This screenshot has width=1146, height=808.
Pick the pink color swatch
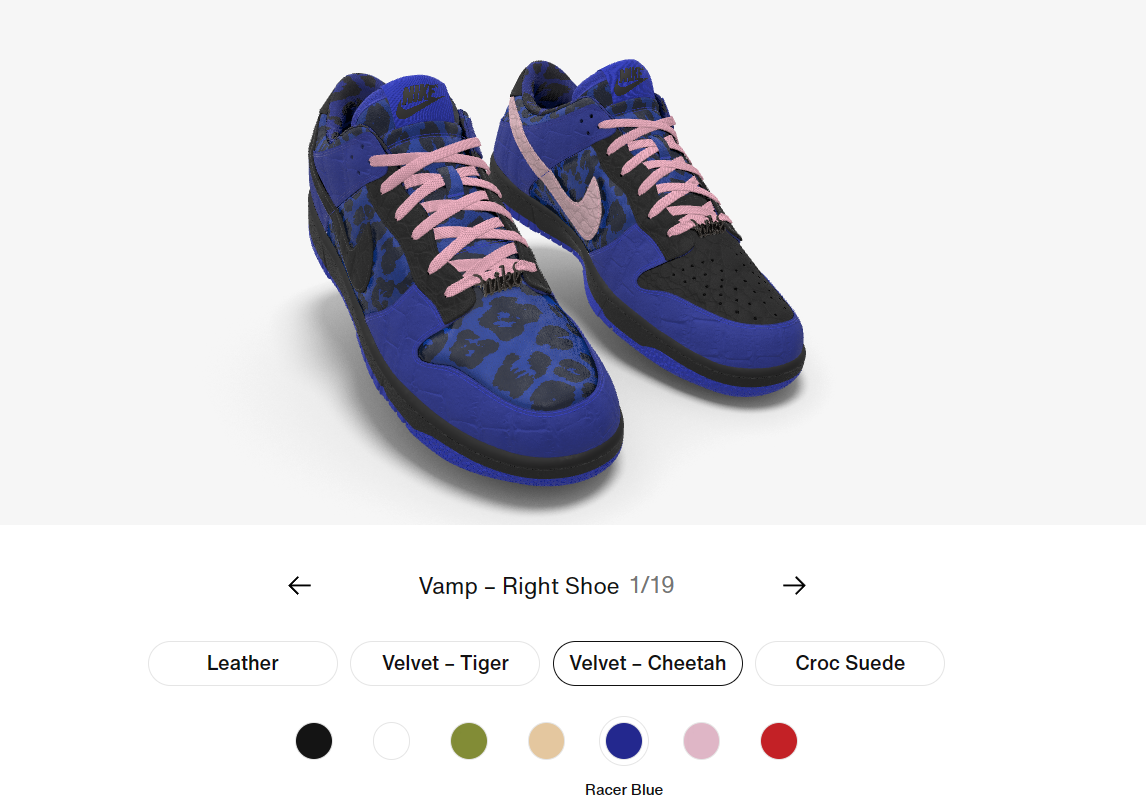[x=702, y=741]
